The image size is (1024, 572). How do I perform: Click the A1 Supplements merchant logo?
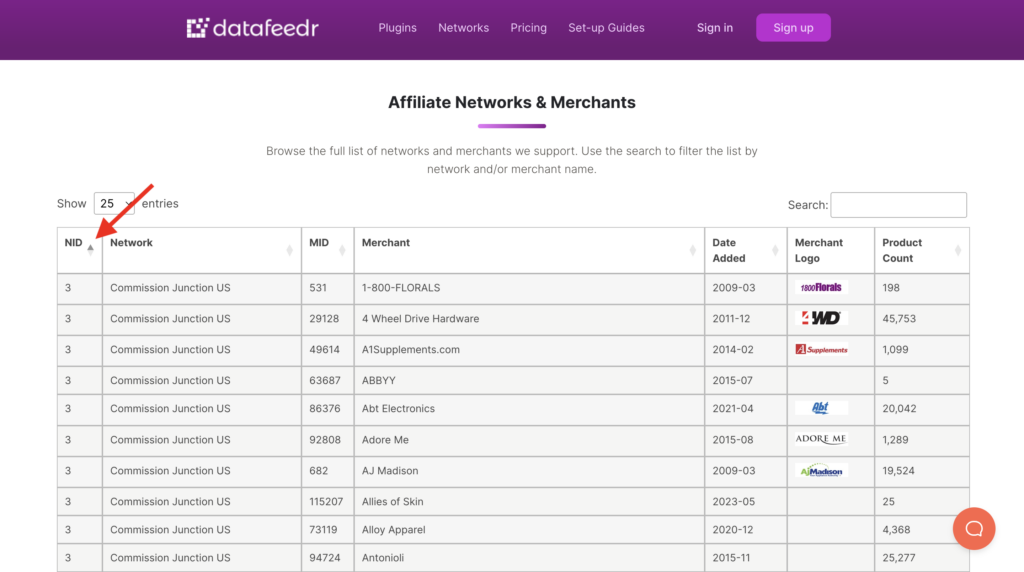tap(821, 349)
